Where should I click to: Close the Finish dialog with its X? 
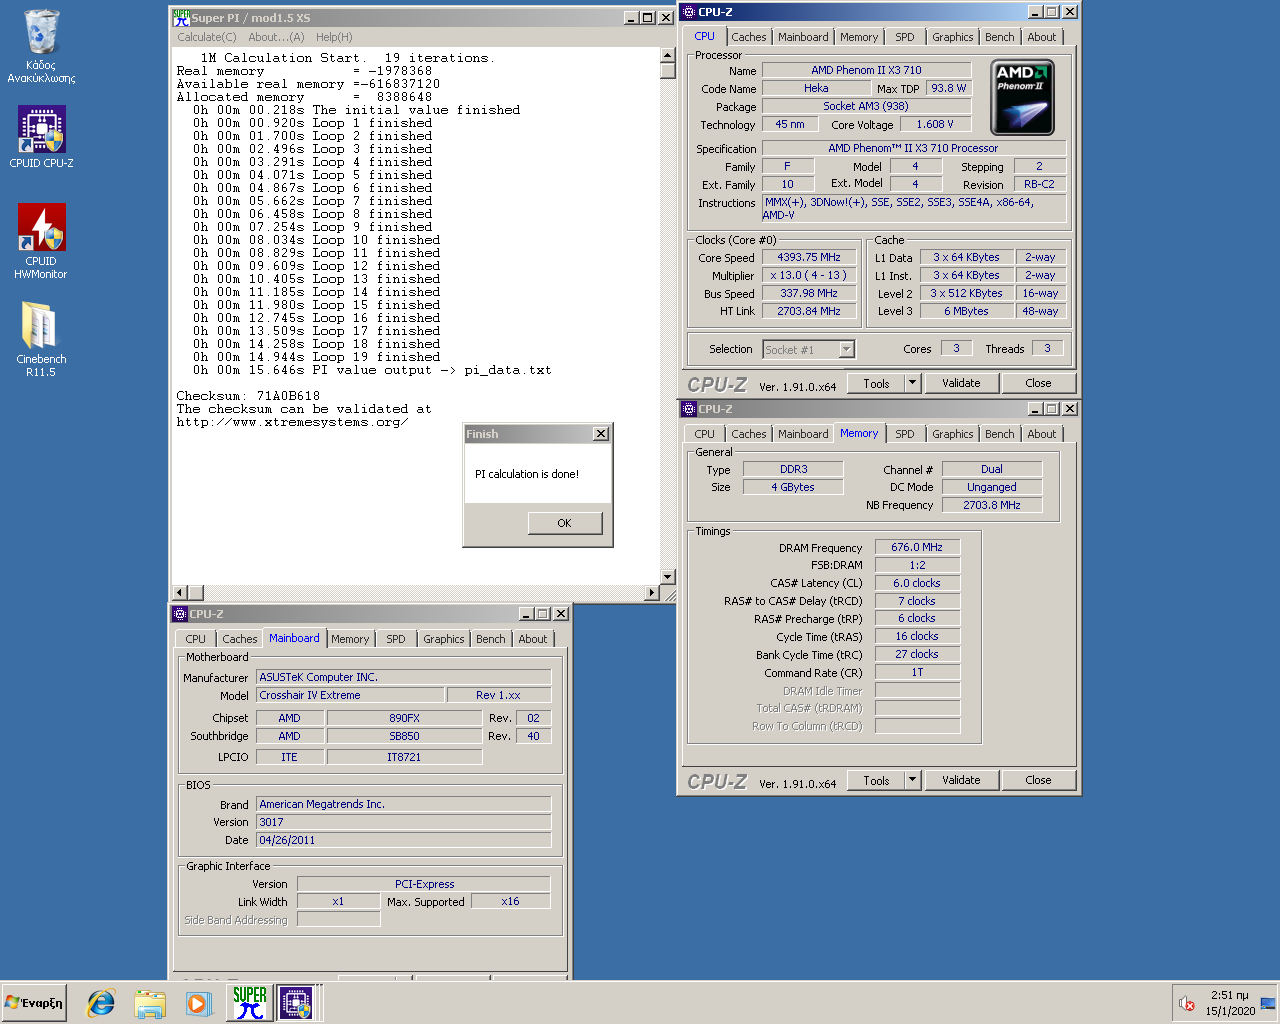600,434
